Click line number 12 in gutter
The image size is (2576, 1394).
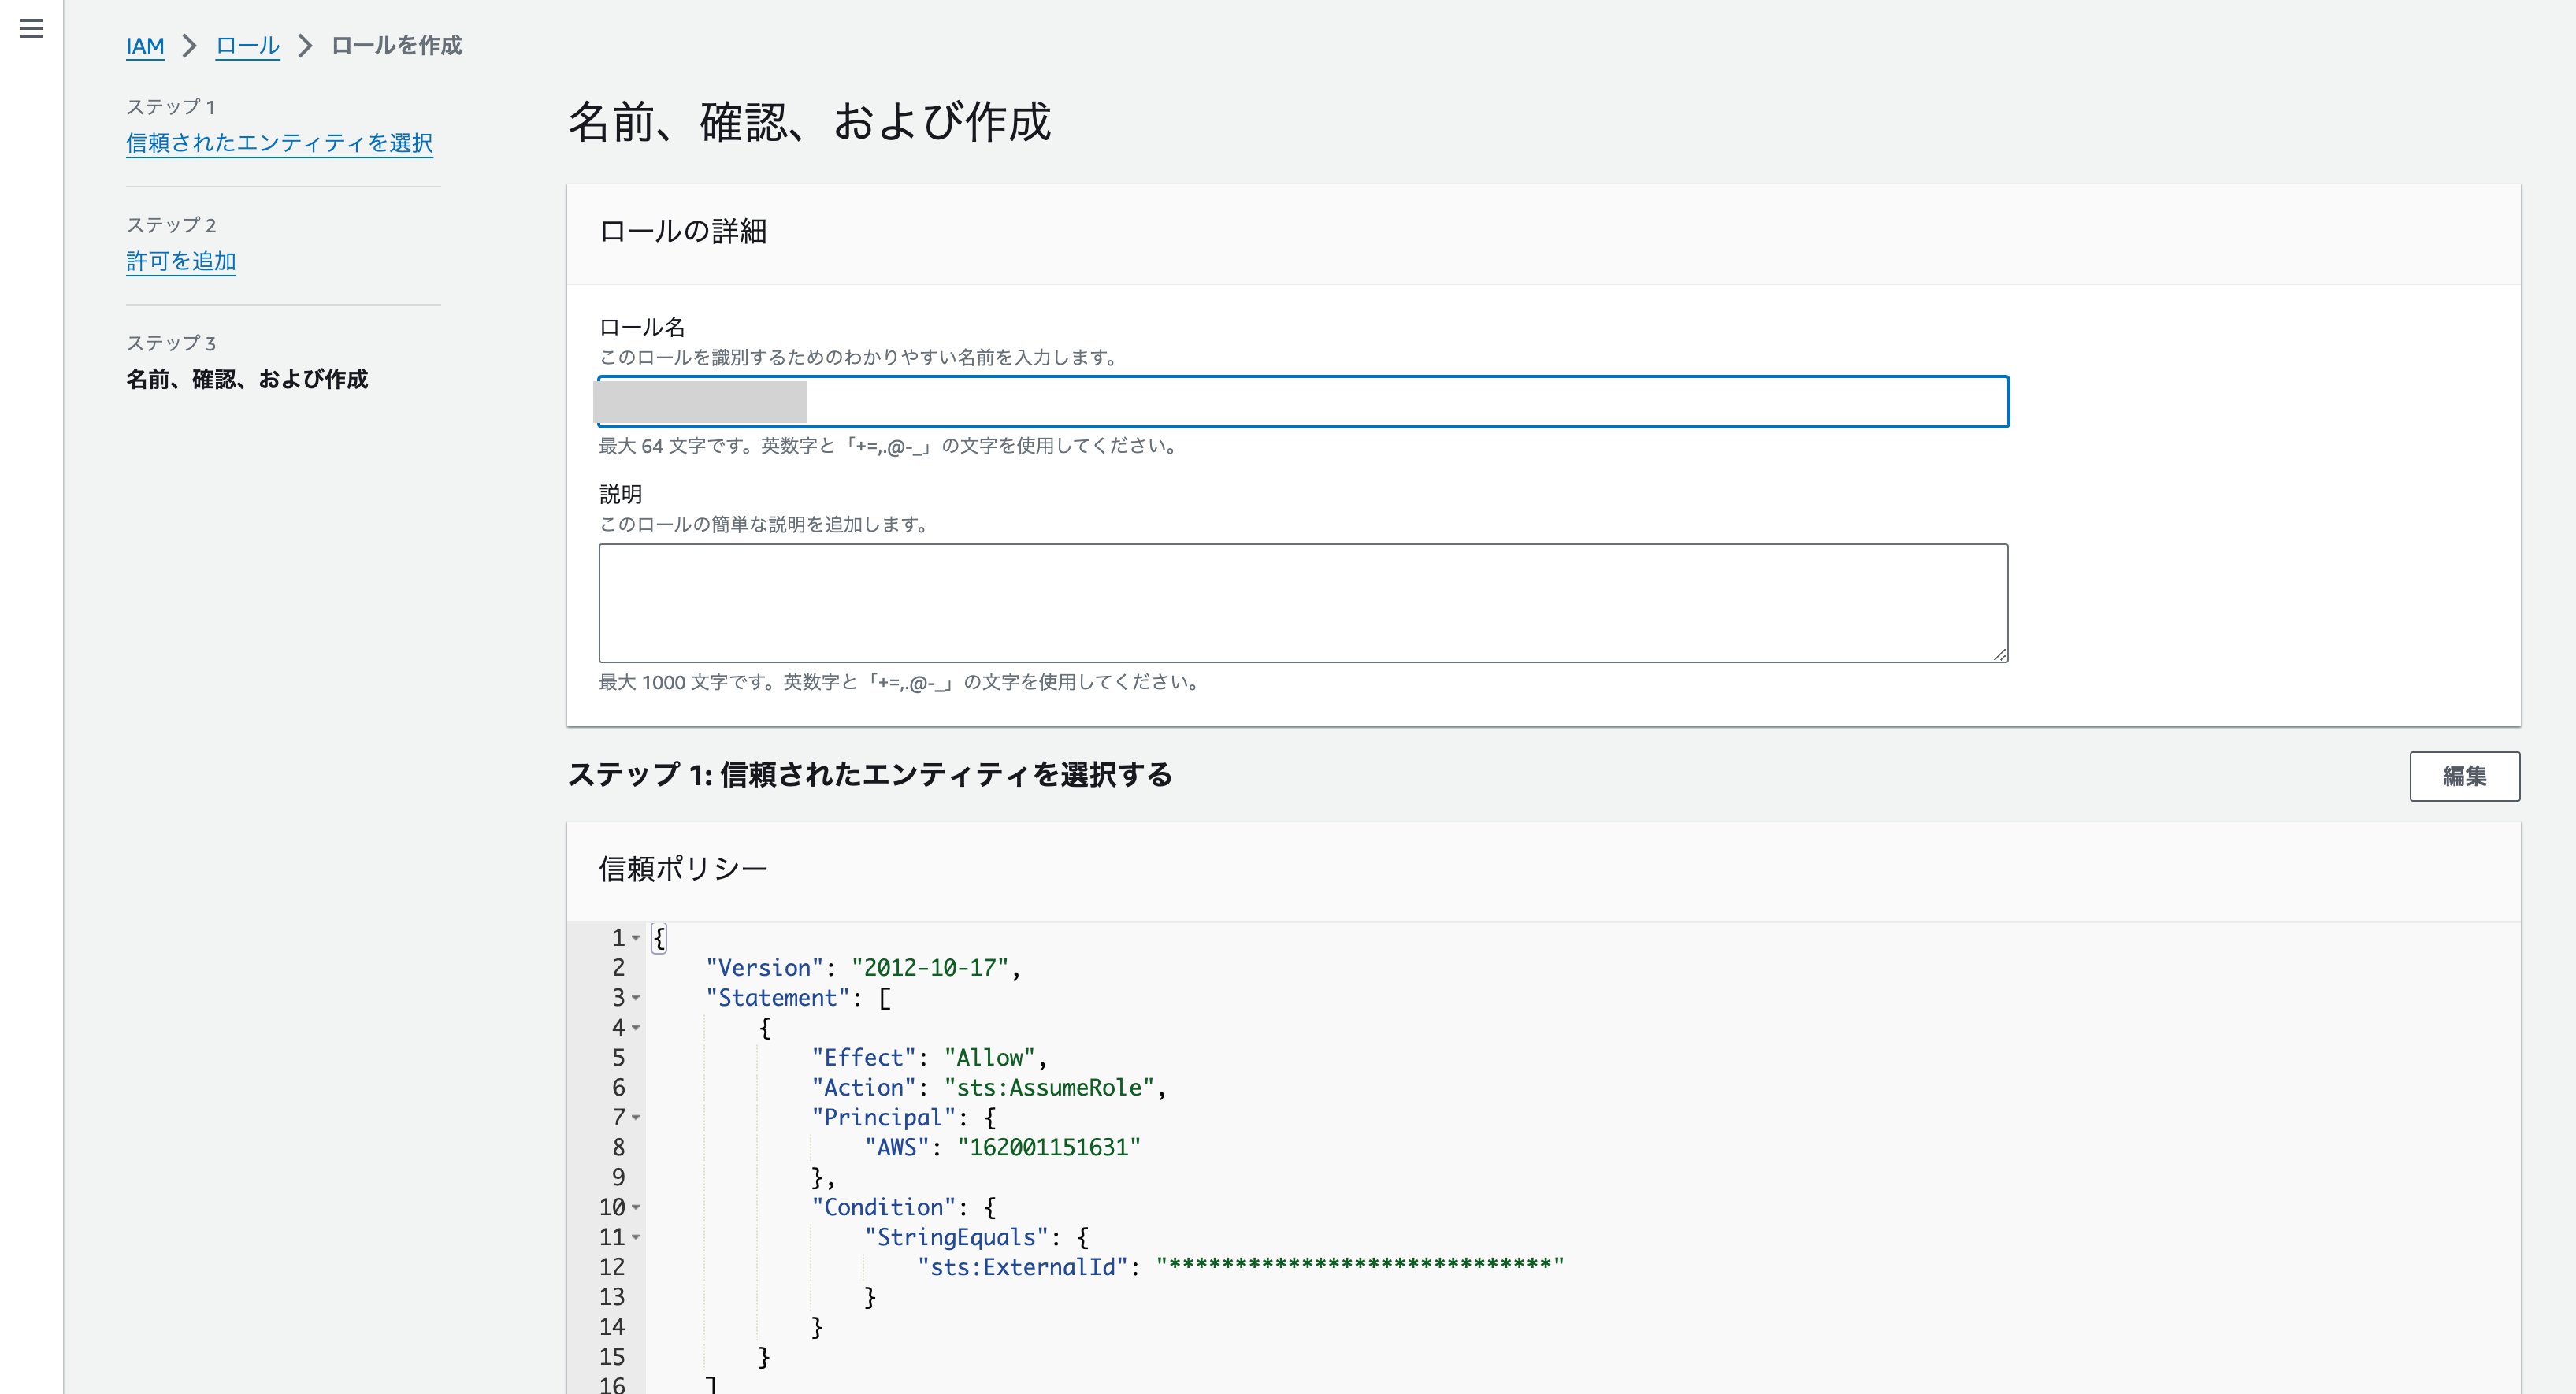pyautogui.click(x=612, y=1268)
